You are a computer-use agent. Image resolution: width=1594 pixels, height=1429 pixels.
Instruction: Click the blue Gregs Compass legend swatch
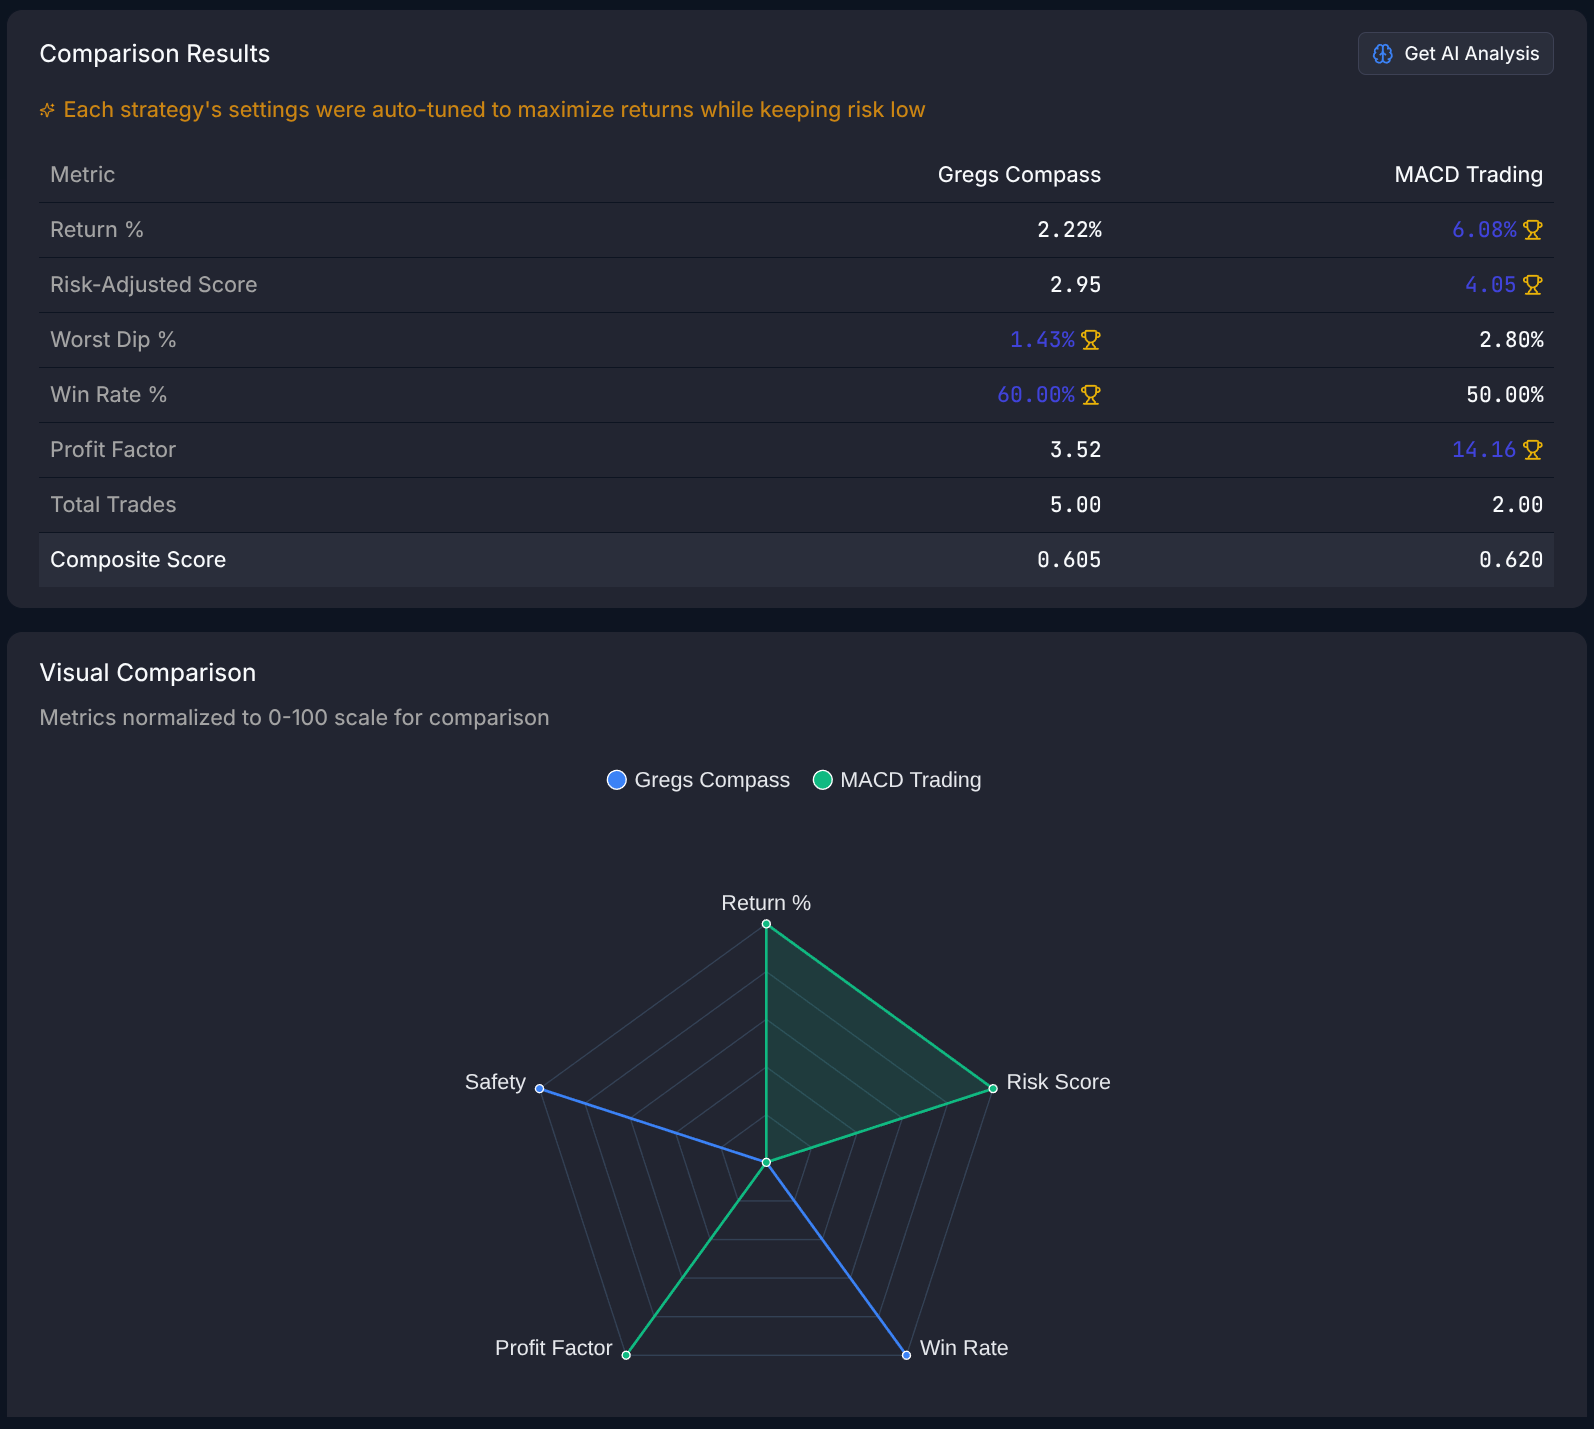pyautogui.click(x=617, y=780)
